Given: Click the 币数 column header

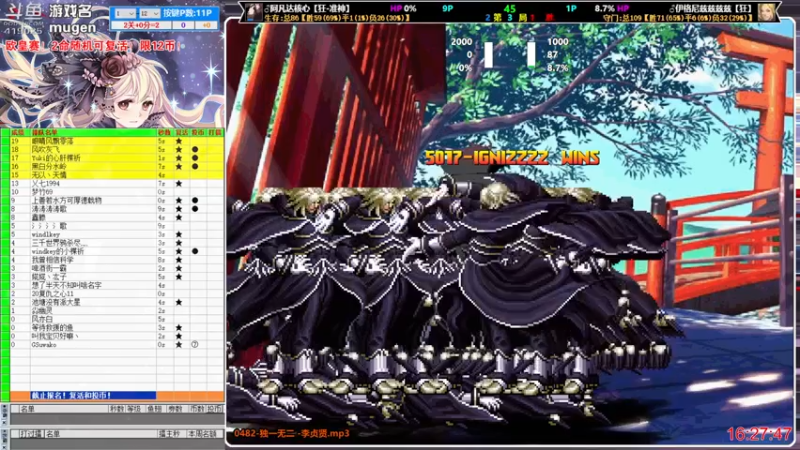Looking at the screenshot, I should tap(196, 409).
